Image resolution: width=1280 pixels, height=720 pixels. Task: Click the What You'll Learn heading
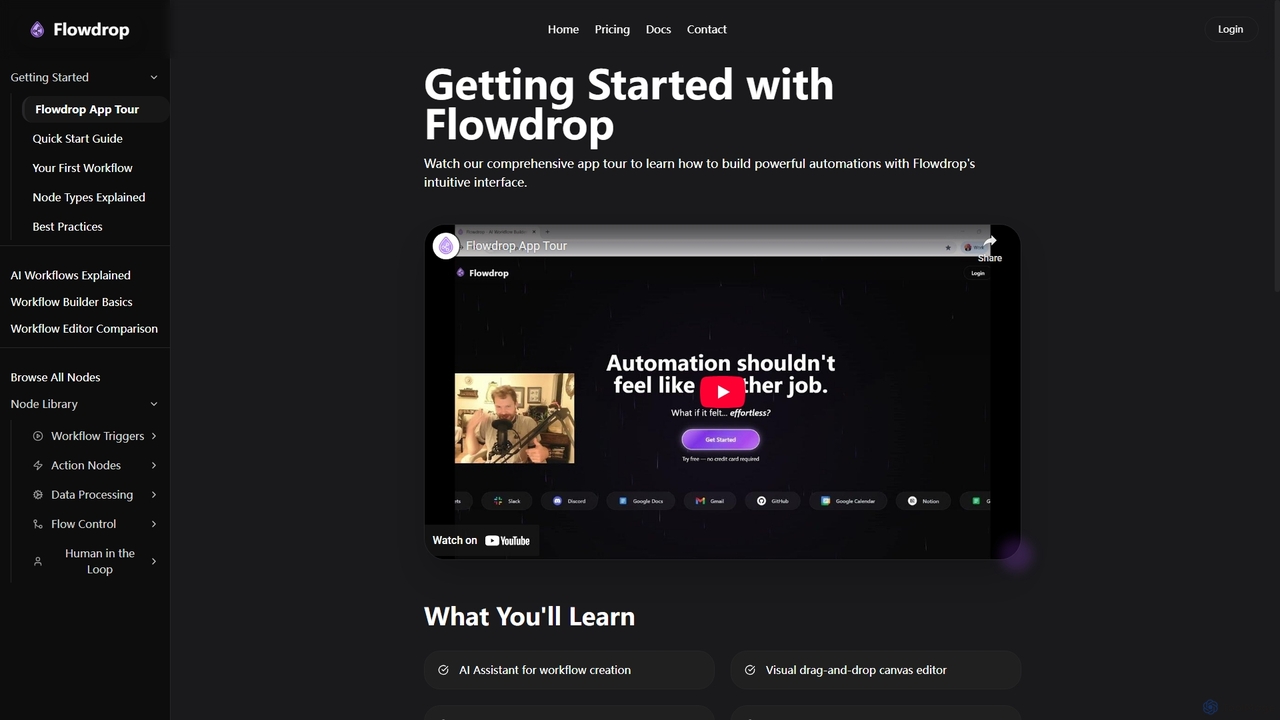click(x=529, y=616)
